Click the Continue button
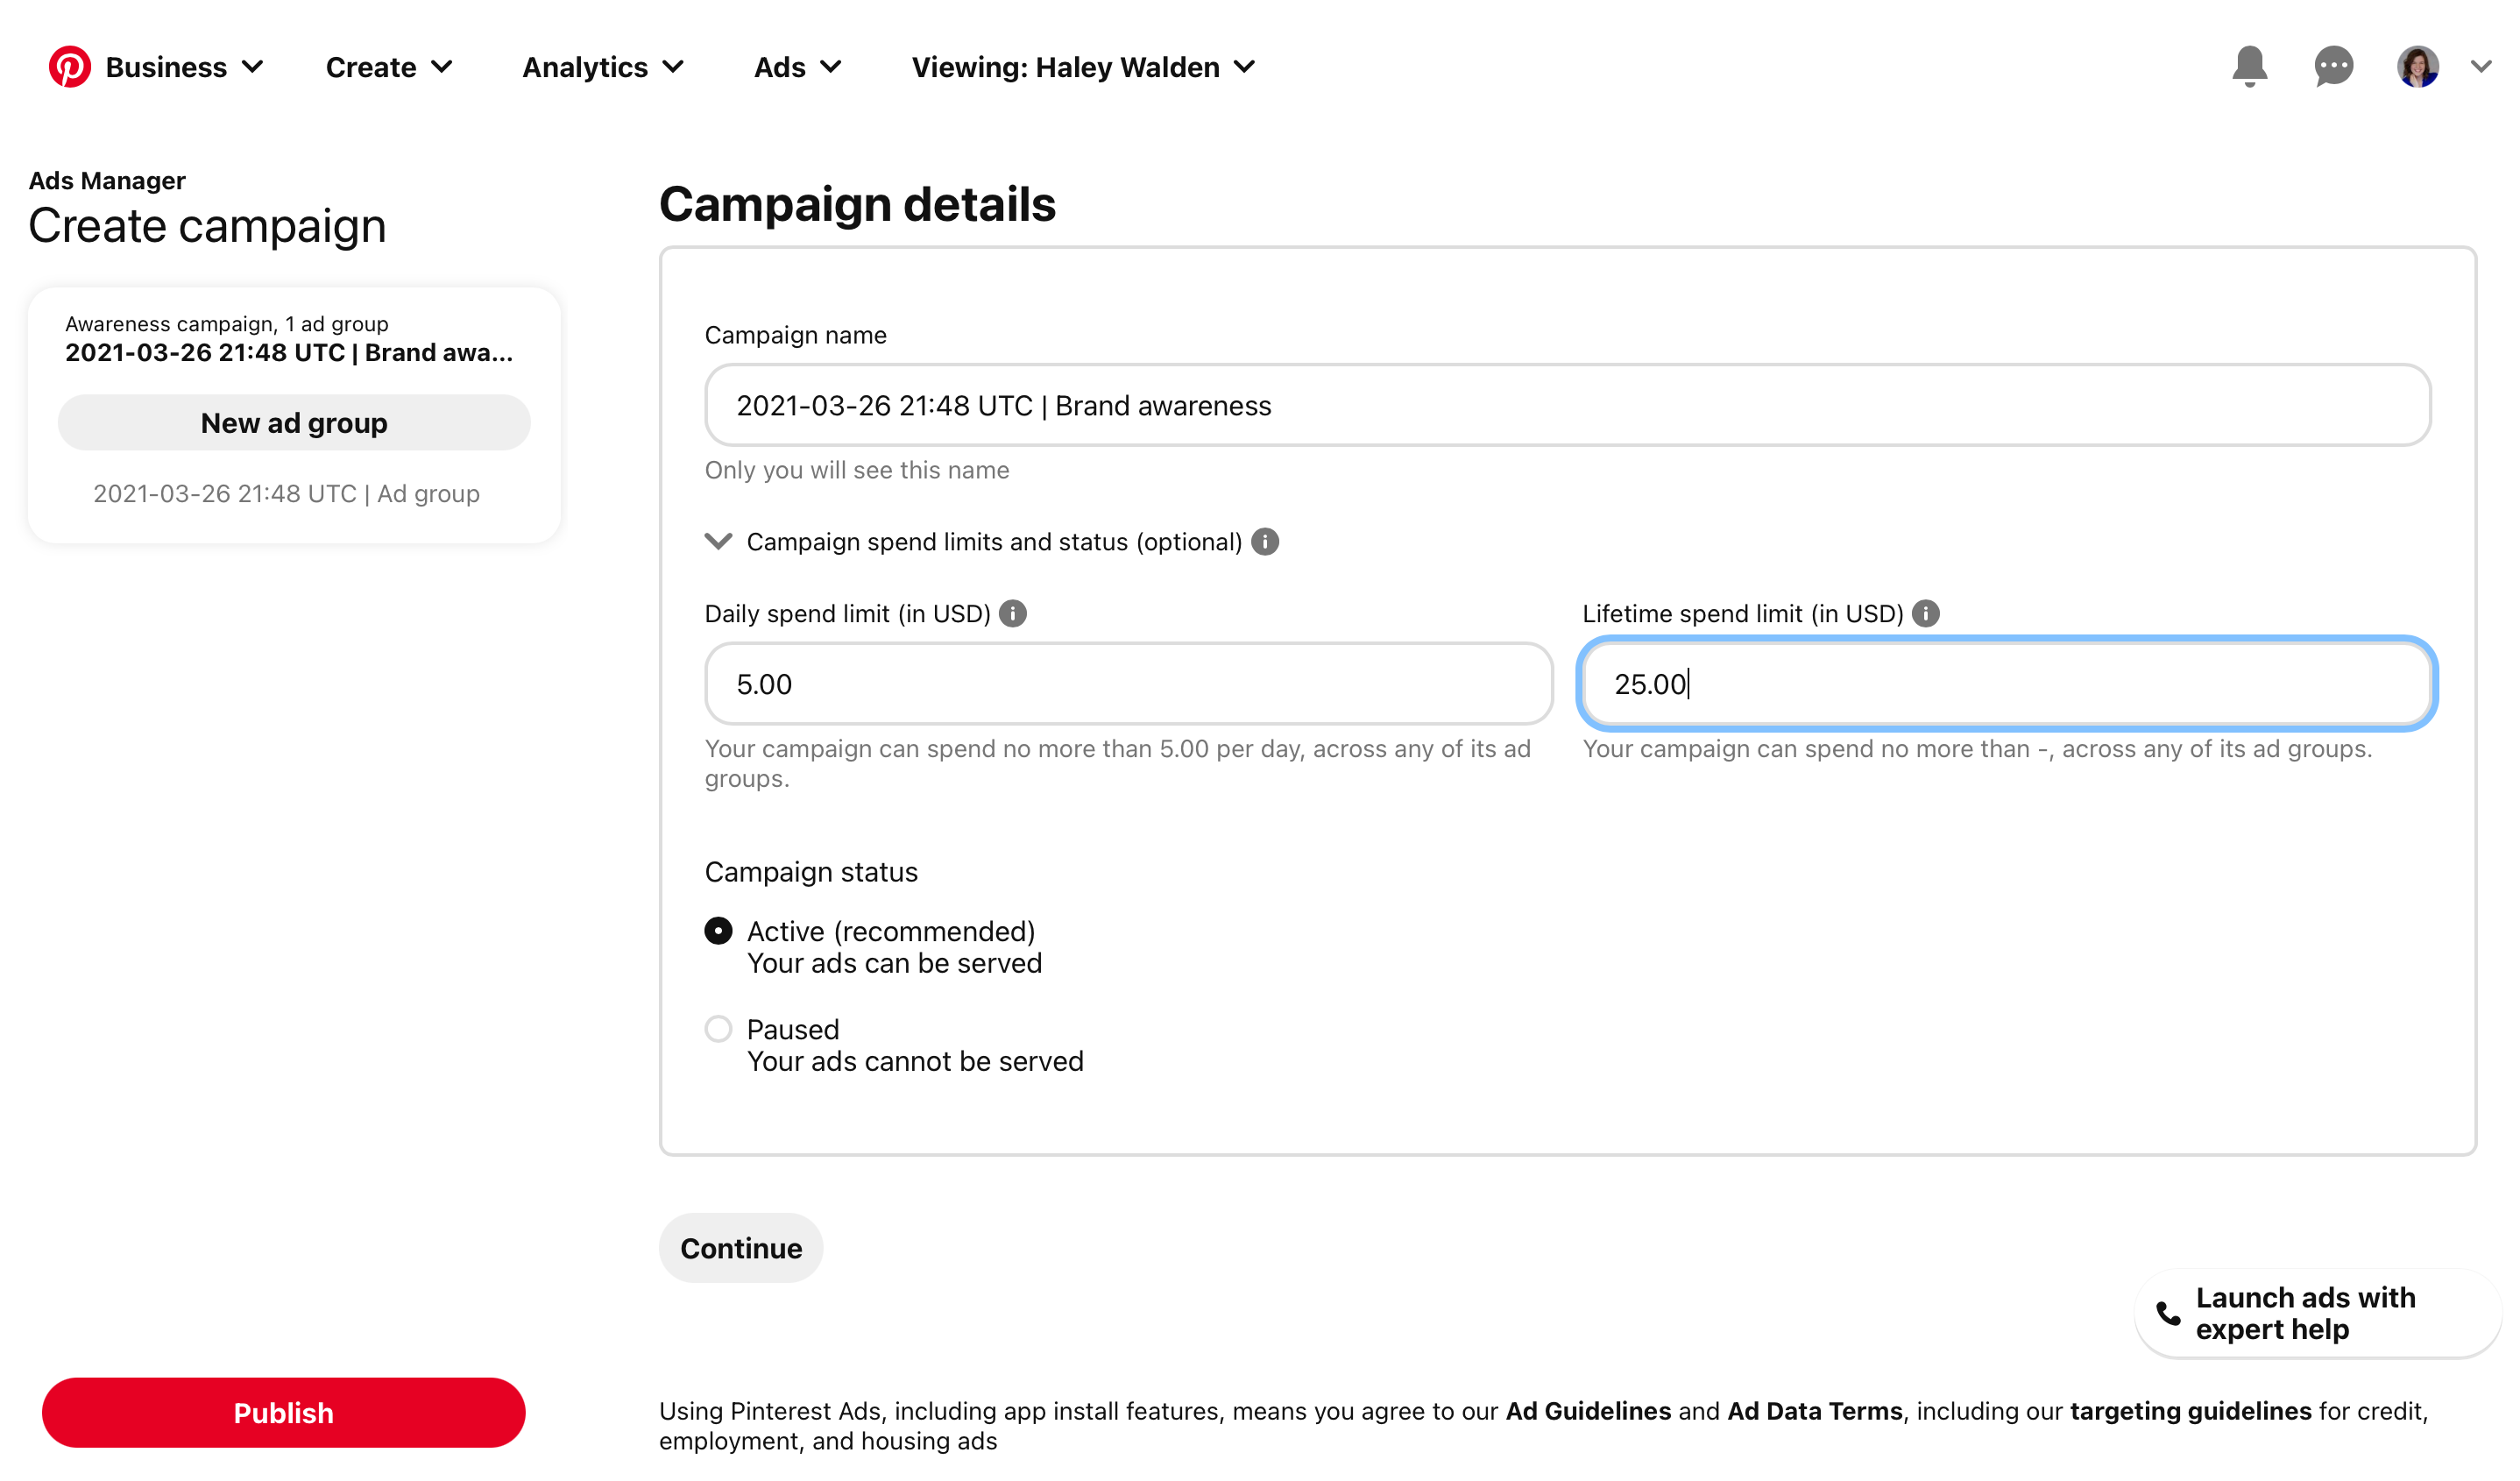The width and height of the screenshot is (2520, 1481). click(x=741, y=1248)
